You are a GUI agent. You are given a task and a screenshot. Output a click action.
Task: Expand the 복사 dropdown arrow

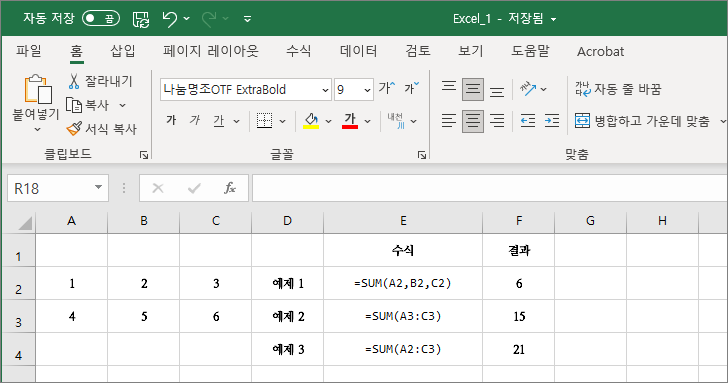[123, 105]
